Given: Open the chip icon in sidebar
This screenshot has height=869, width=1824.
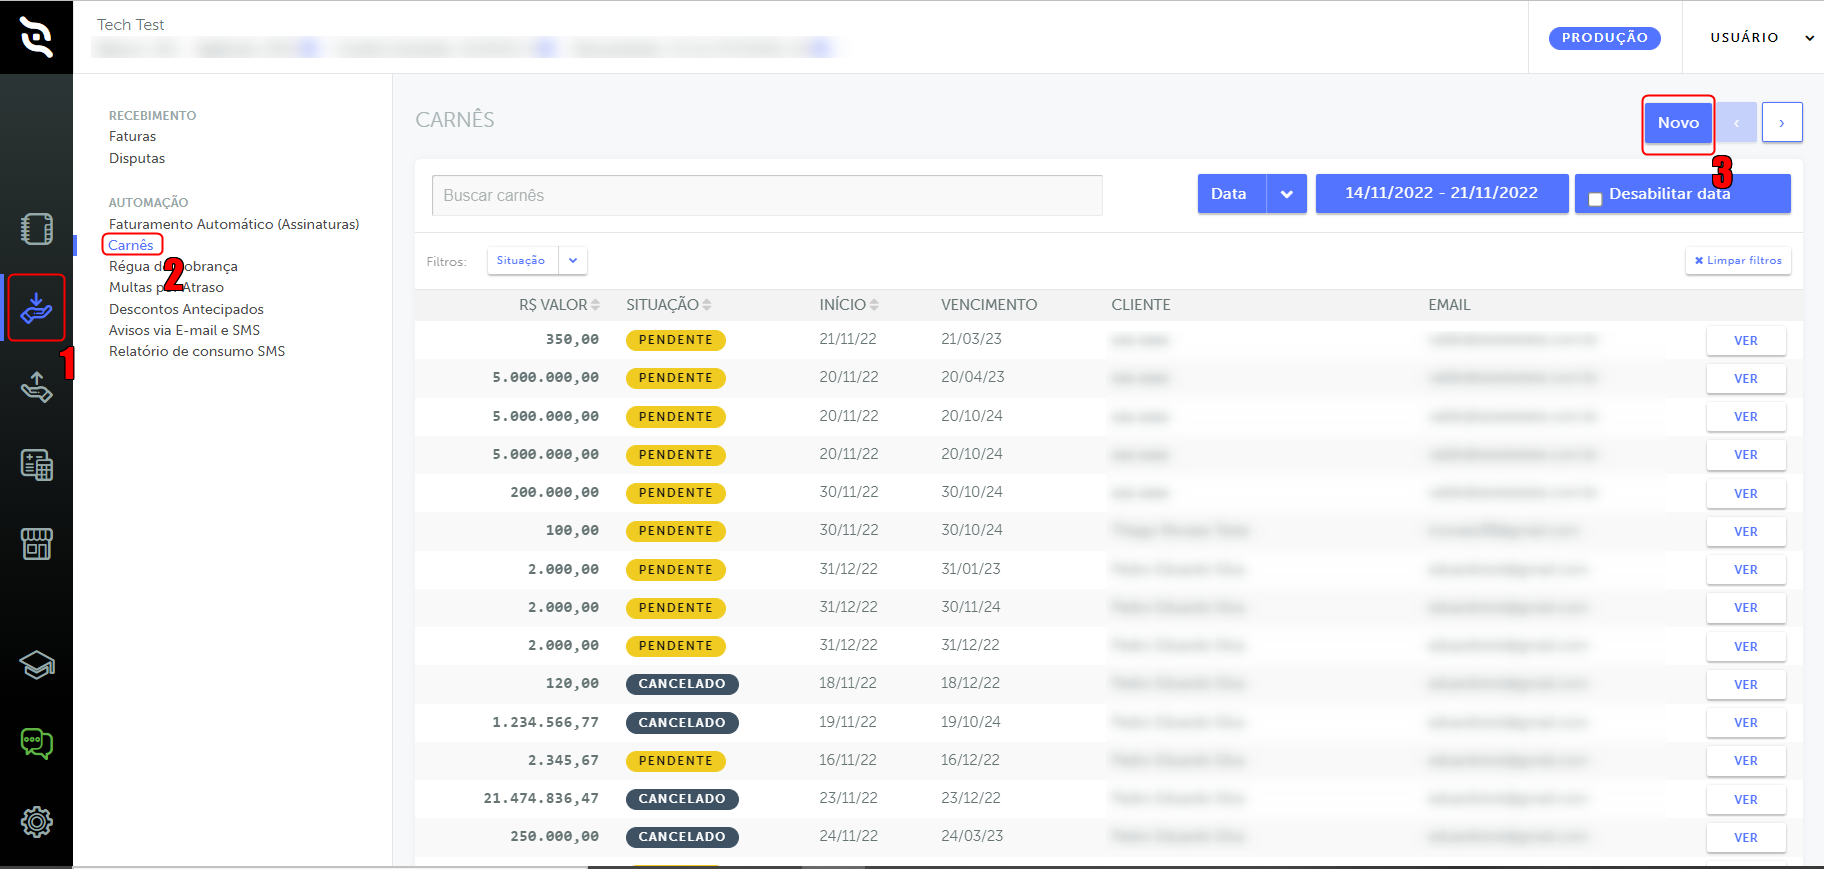Looking at the screenshot, I should [37, 229].
